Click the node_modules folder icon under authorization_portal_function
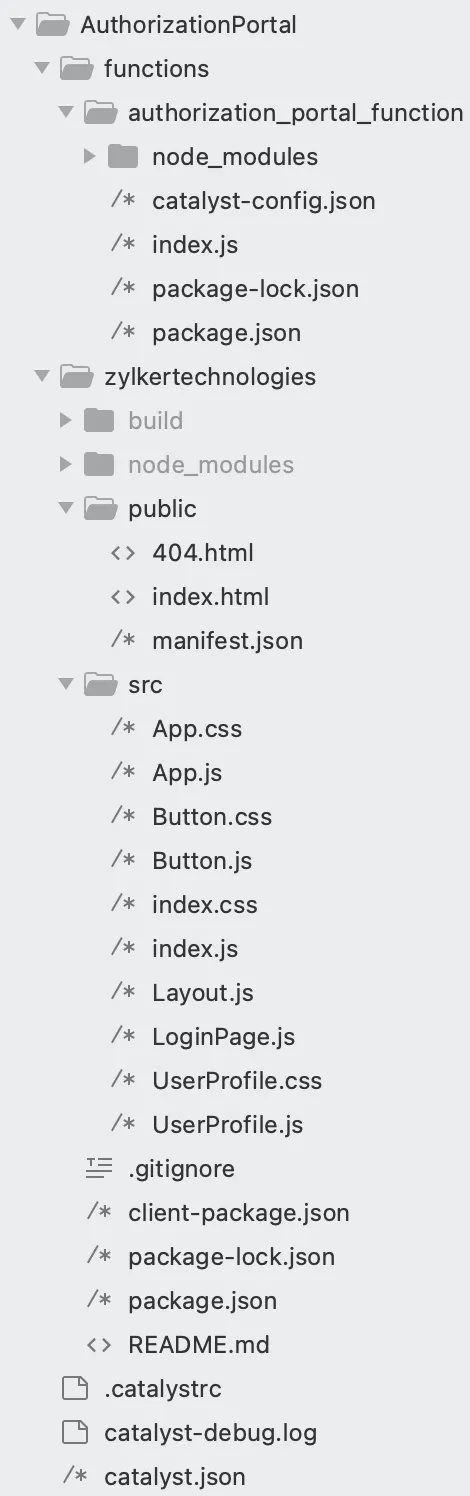Screen dimensions: 470x1496 click(123, 157)
